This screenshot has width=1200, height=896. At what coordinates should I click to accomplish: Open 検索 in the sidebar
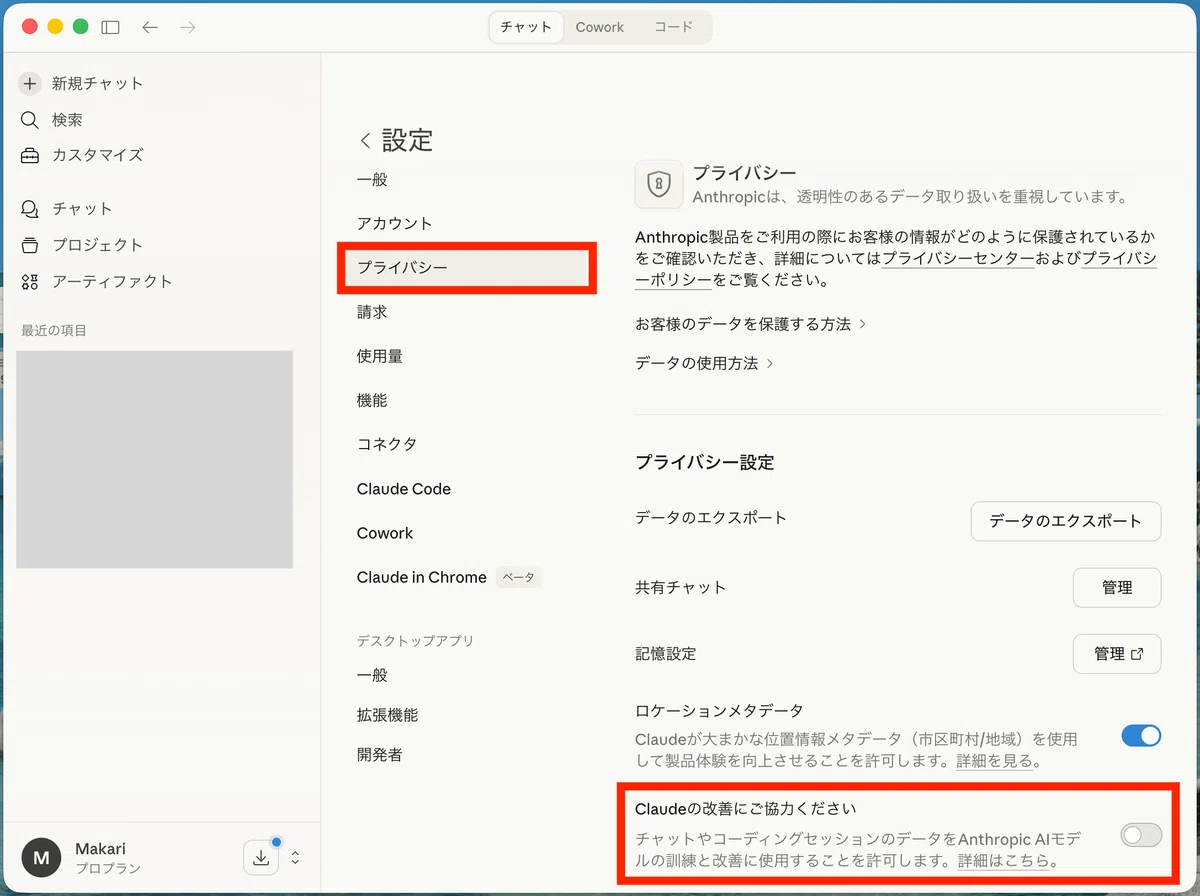click(67, 120)
